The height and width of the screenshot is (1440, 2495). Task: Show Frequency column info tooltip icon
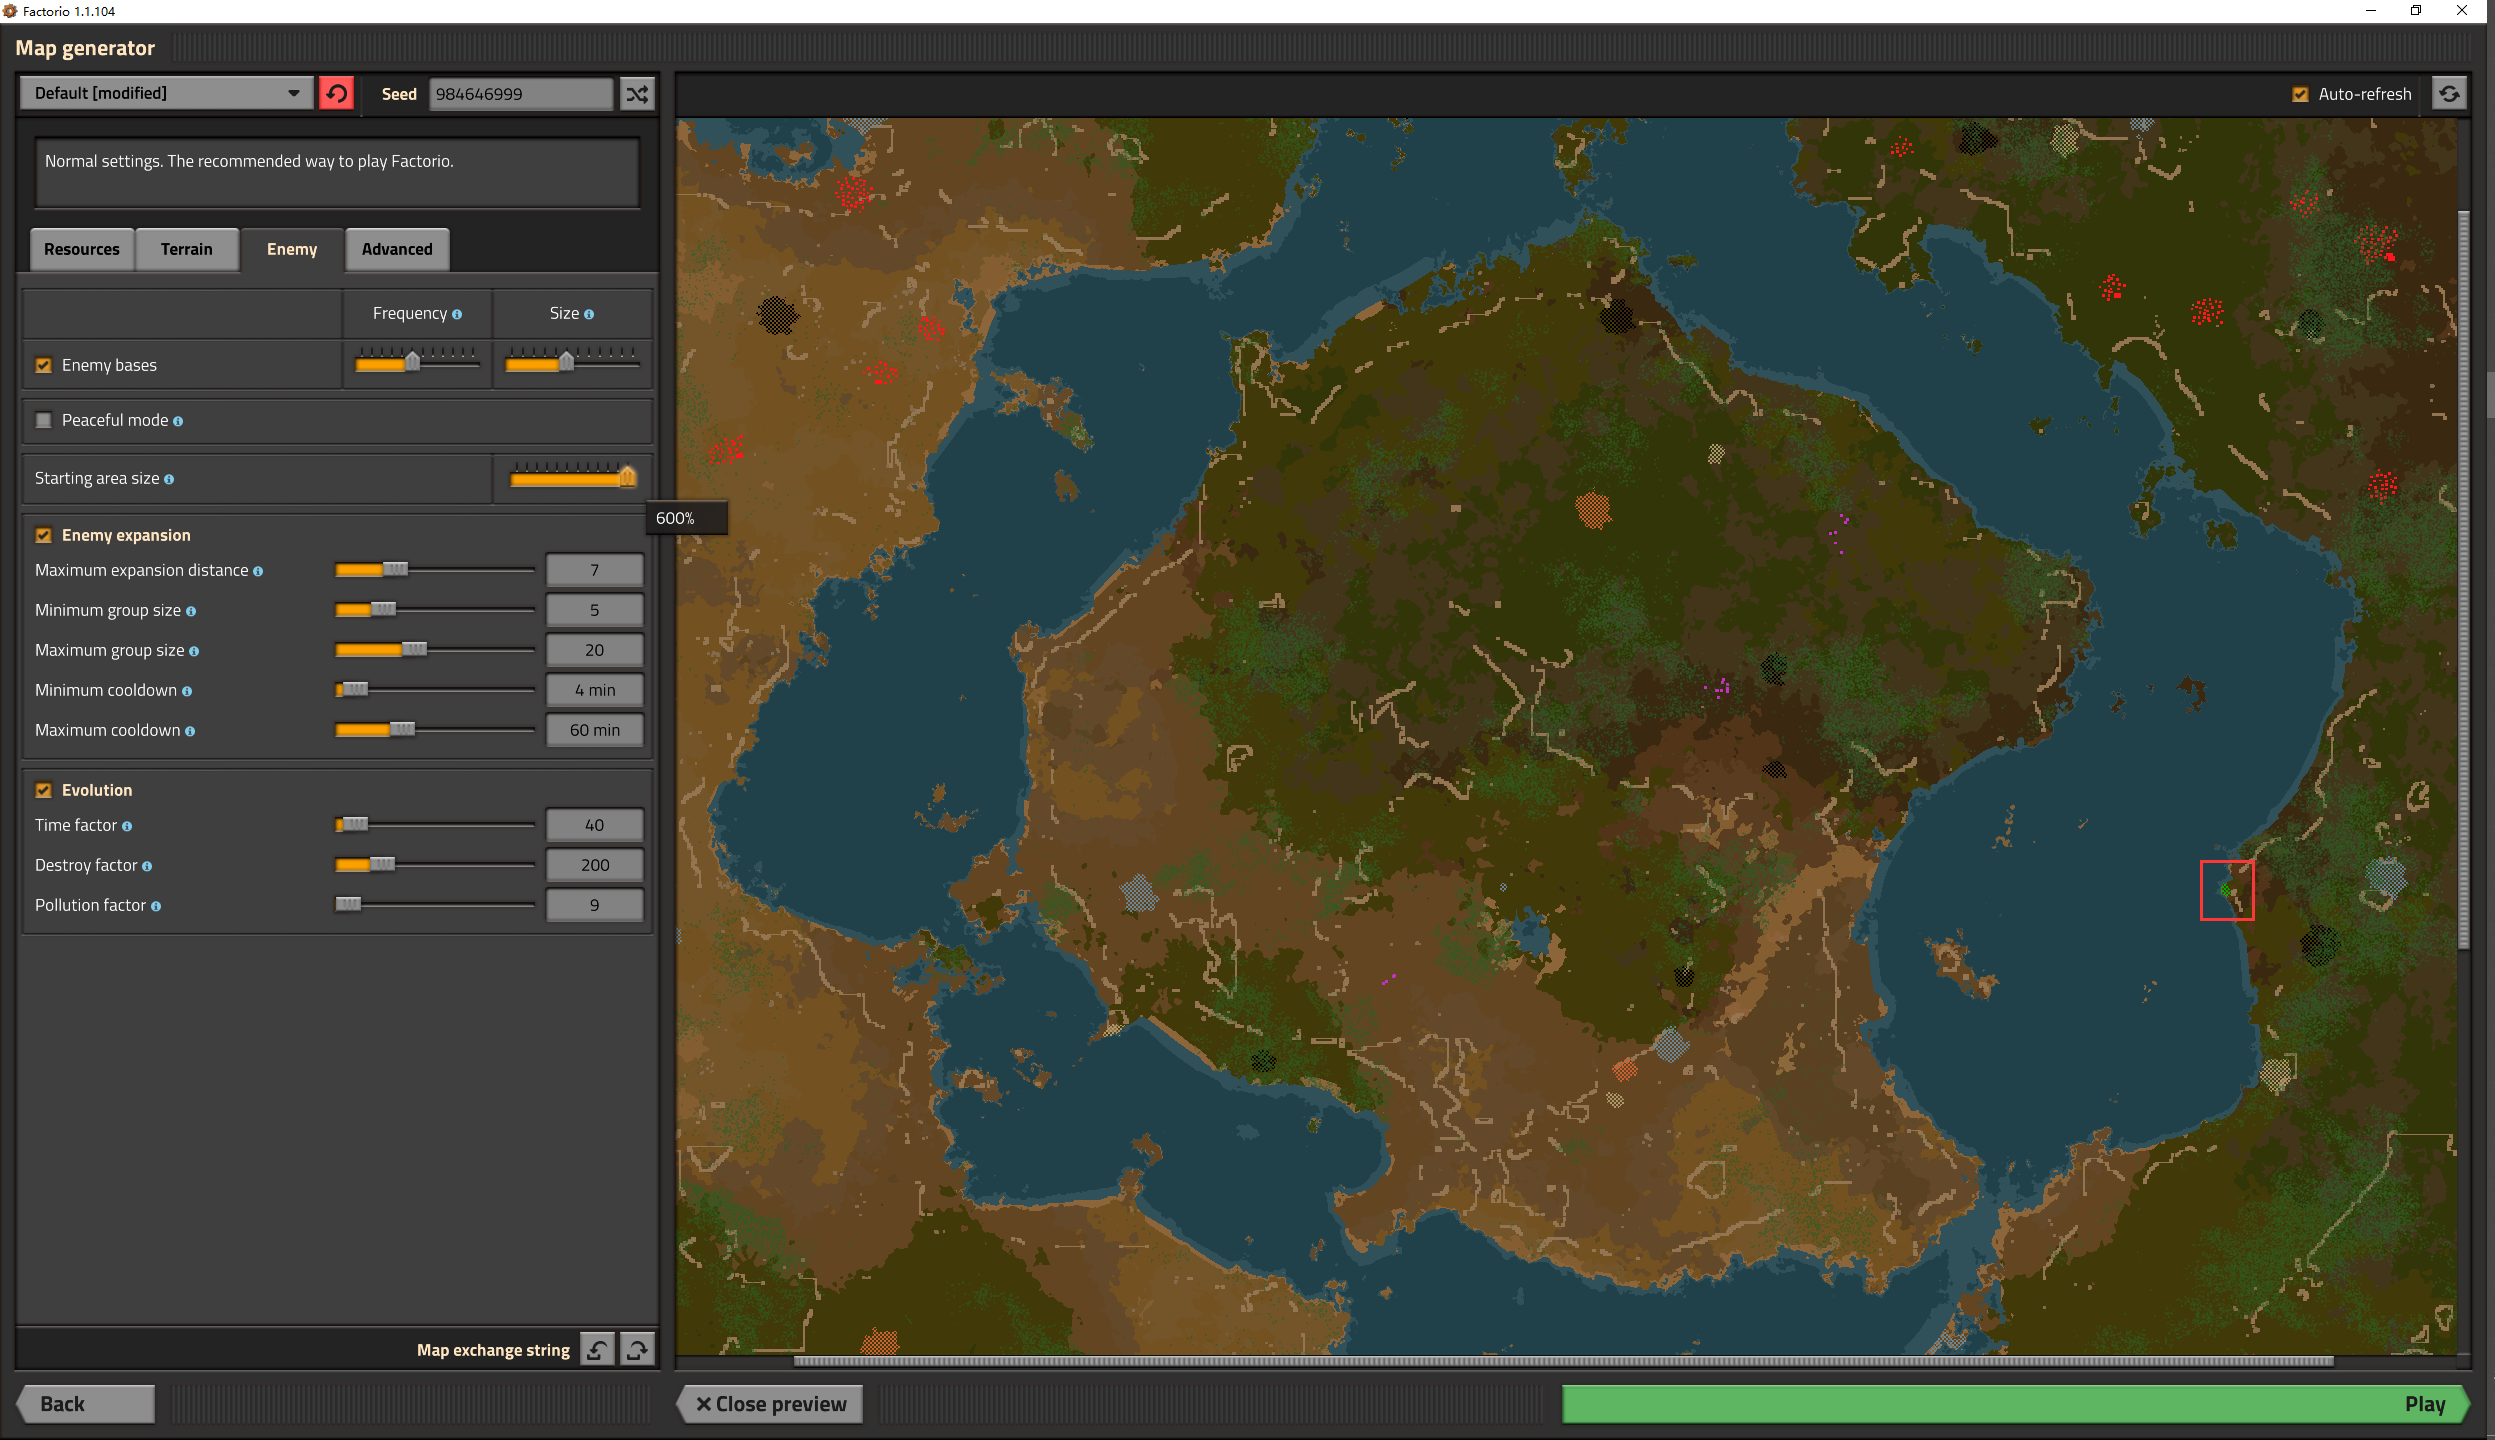[x=457, y=314]
